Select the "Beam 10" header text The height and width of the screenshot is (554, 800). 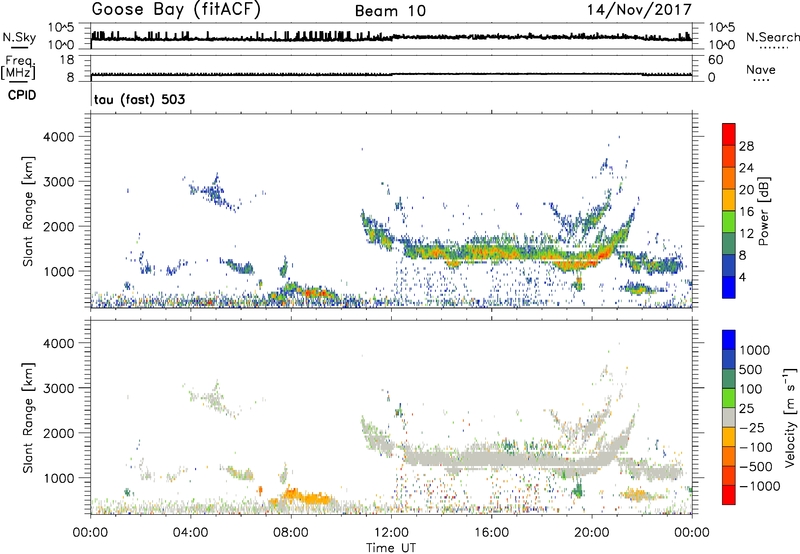(x=390, y=11)
